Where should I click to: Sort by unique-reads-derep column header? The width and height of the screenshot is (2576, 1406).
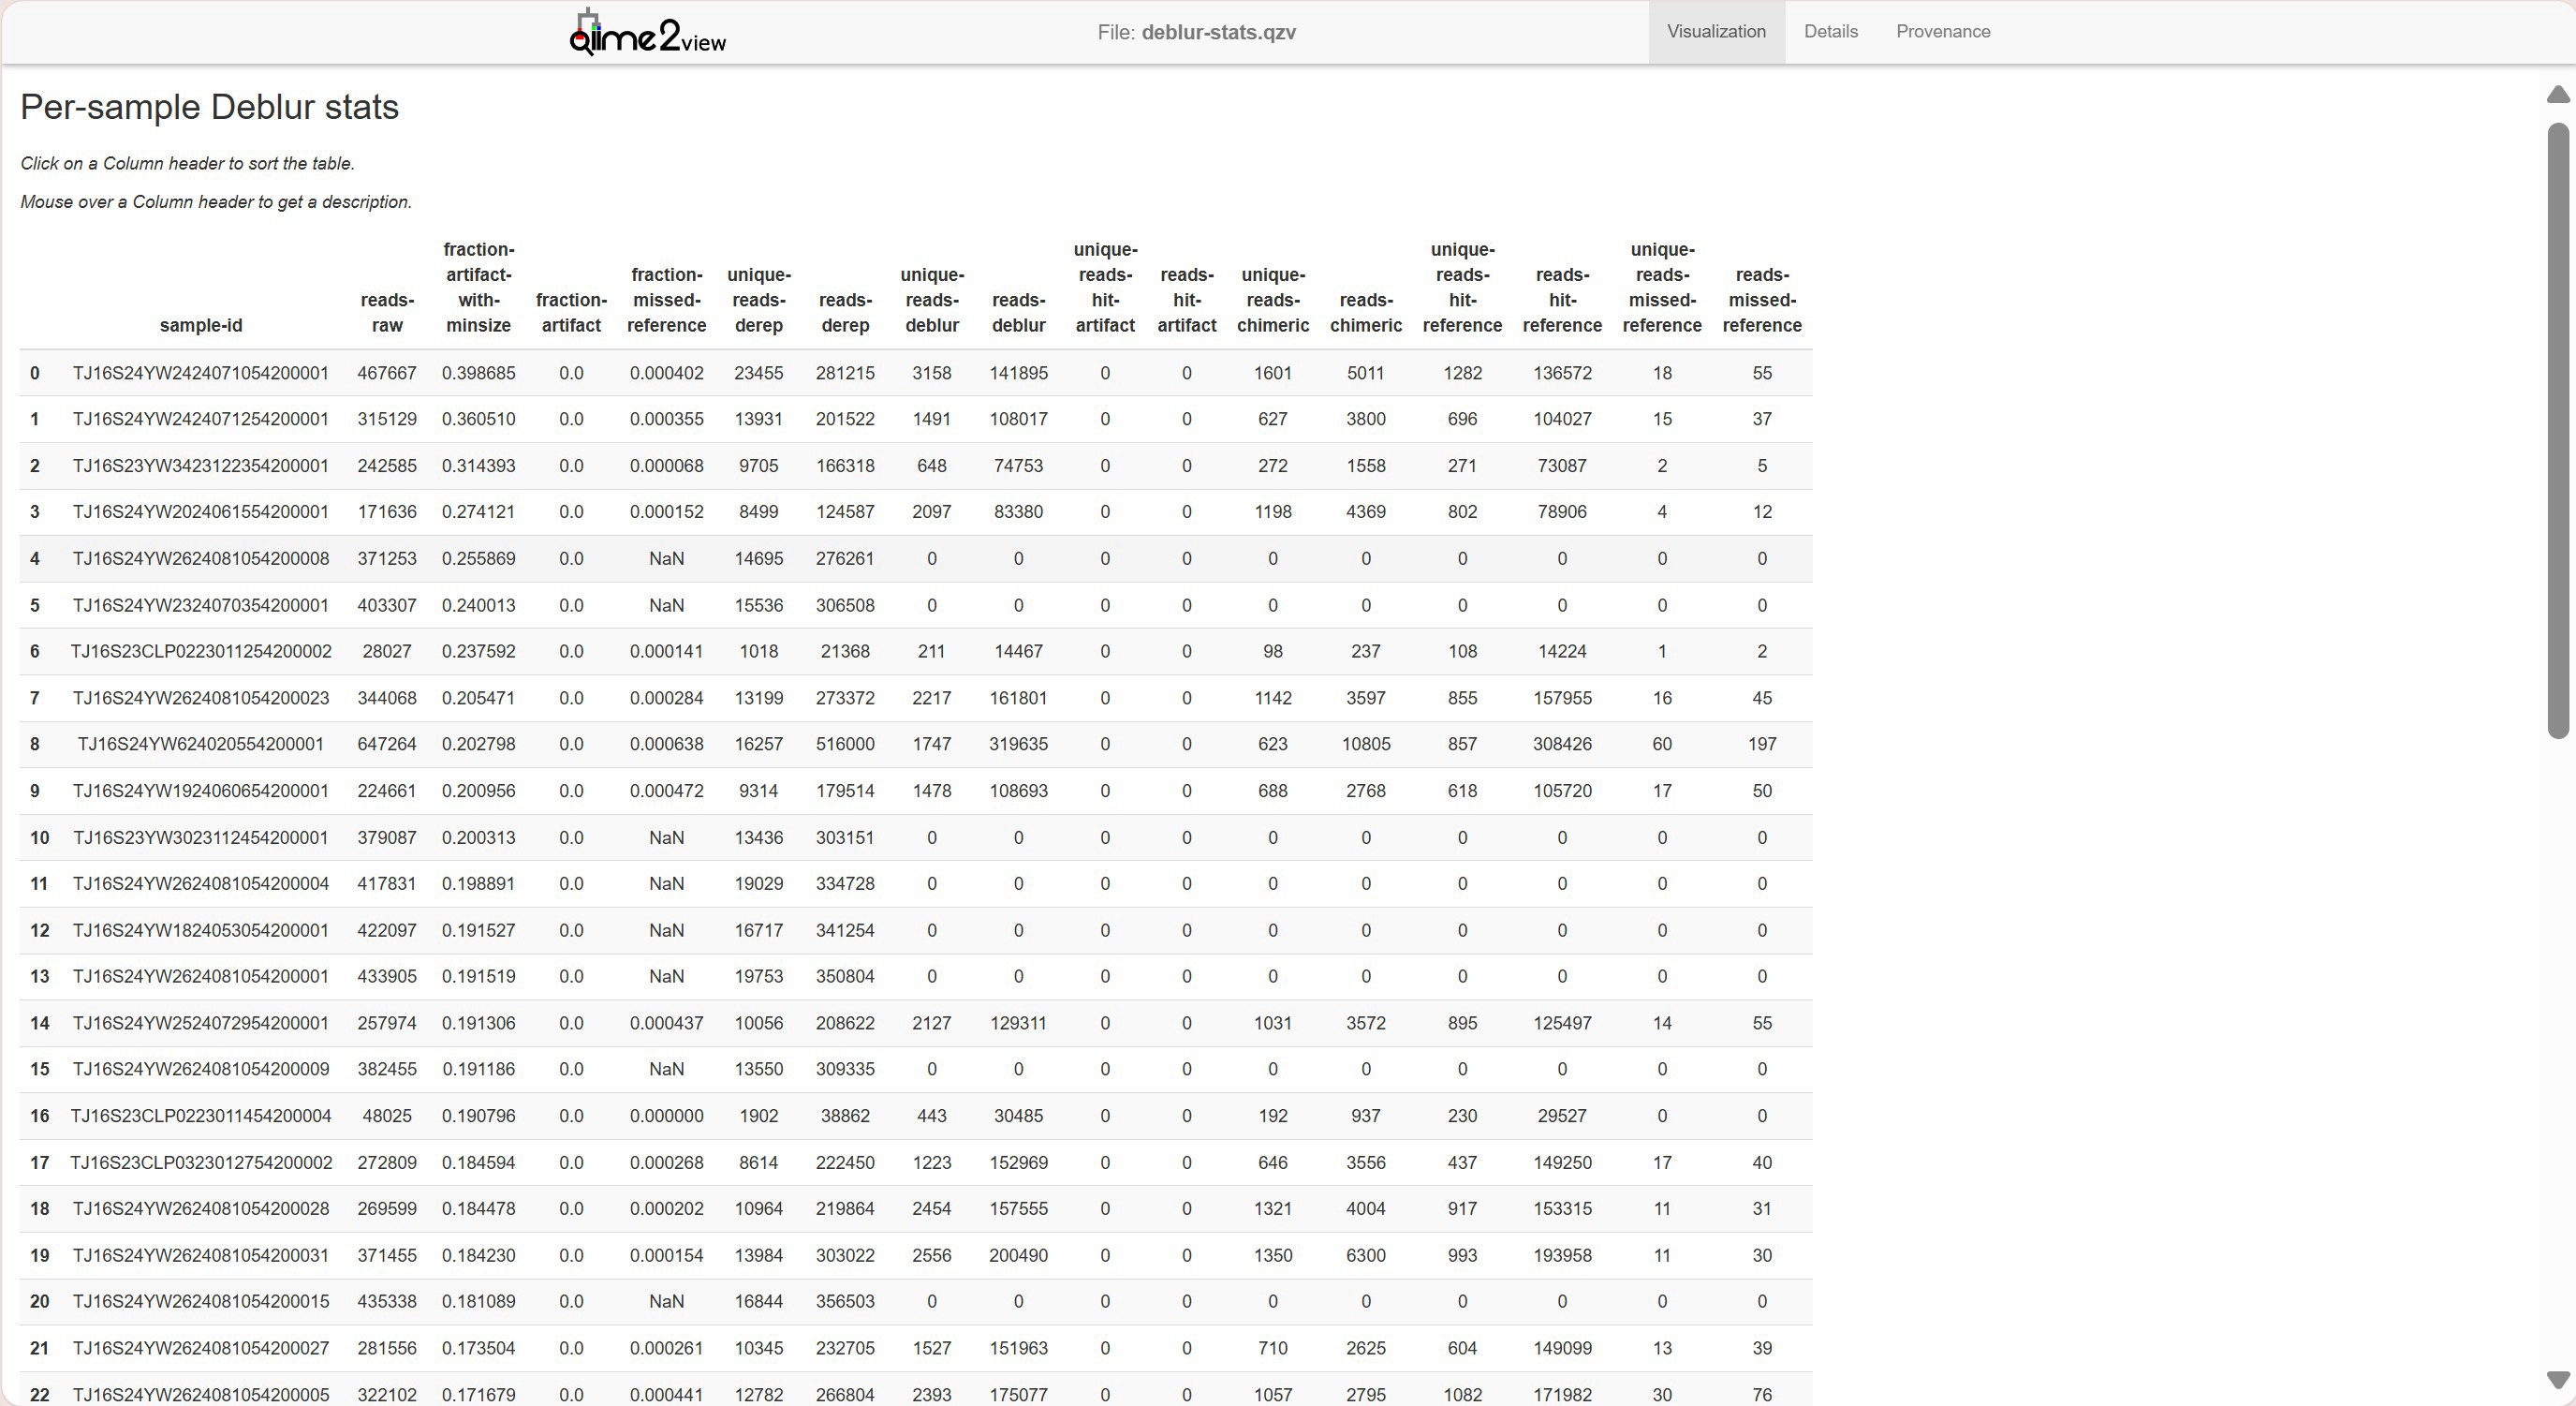coord(758,300)
